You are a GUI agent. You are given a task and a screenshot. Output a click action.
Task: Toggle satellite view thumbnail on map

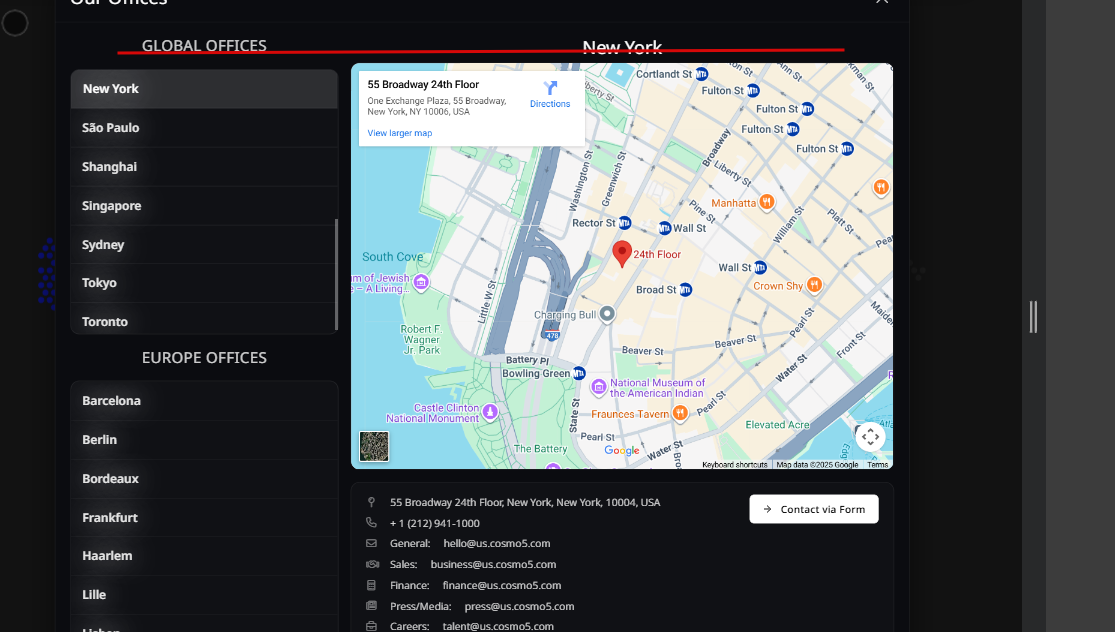click(374, 446)
